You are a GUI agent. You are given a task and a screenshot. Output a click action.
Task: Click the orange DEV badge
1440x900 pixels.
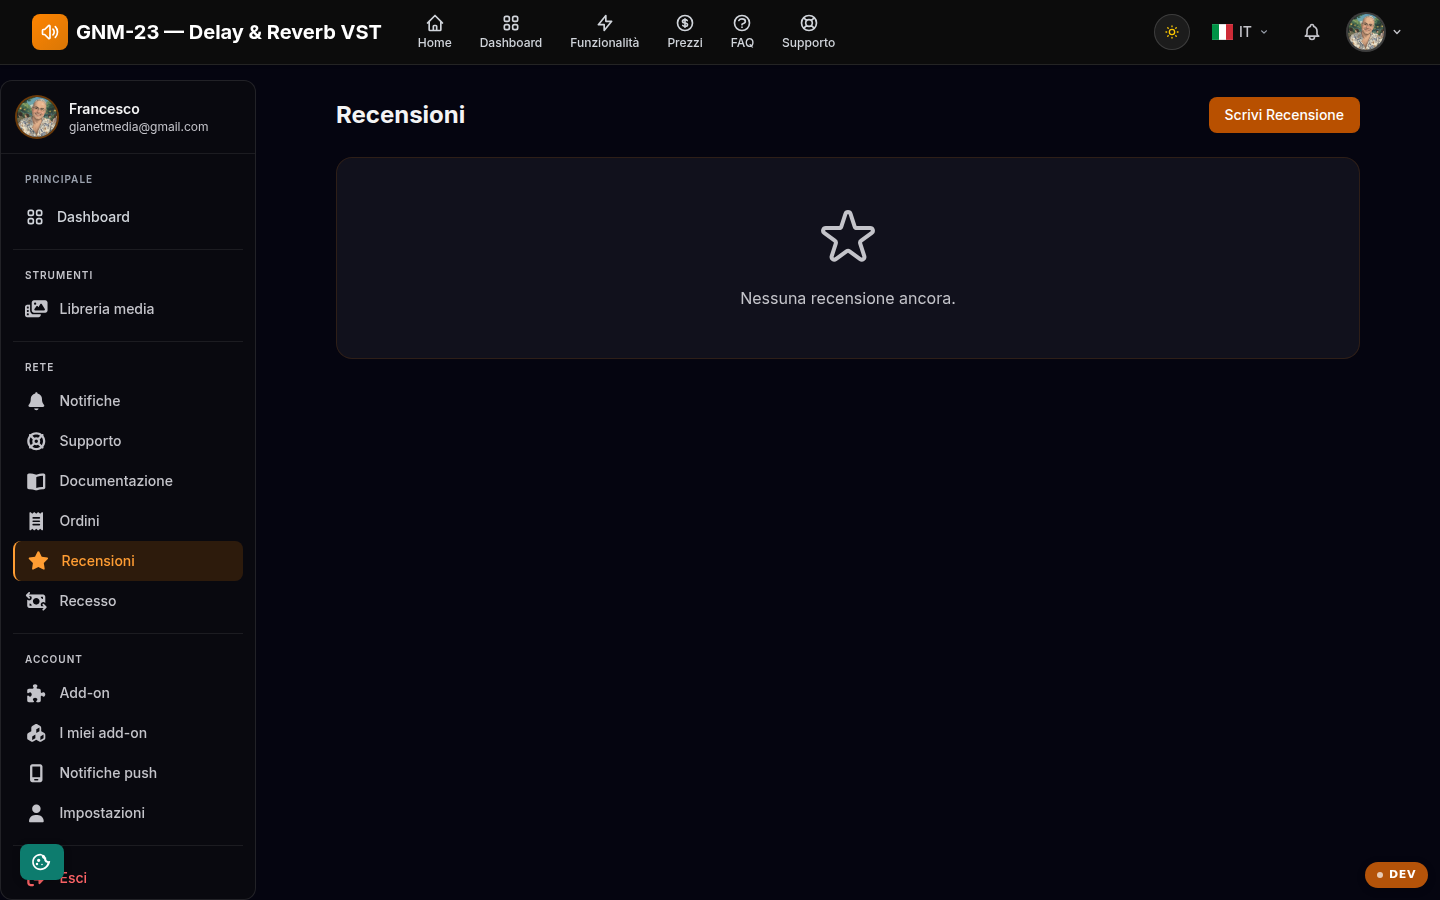pos(1396,874)
